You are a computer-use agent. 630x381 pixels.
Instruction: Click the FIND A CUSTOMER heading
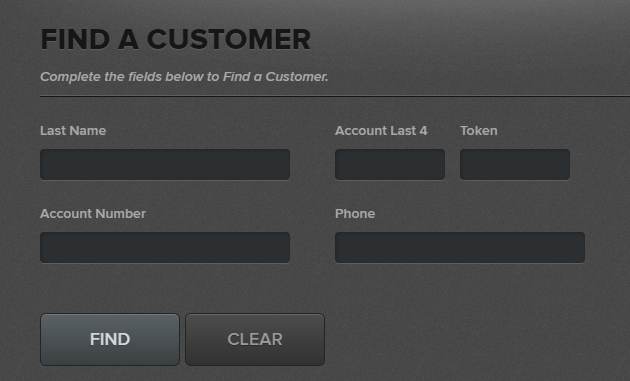[176, 39]
